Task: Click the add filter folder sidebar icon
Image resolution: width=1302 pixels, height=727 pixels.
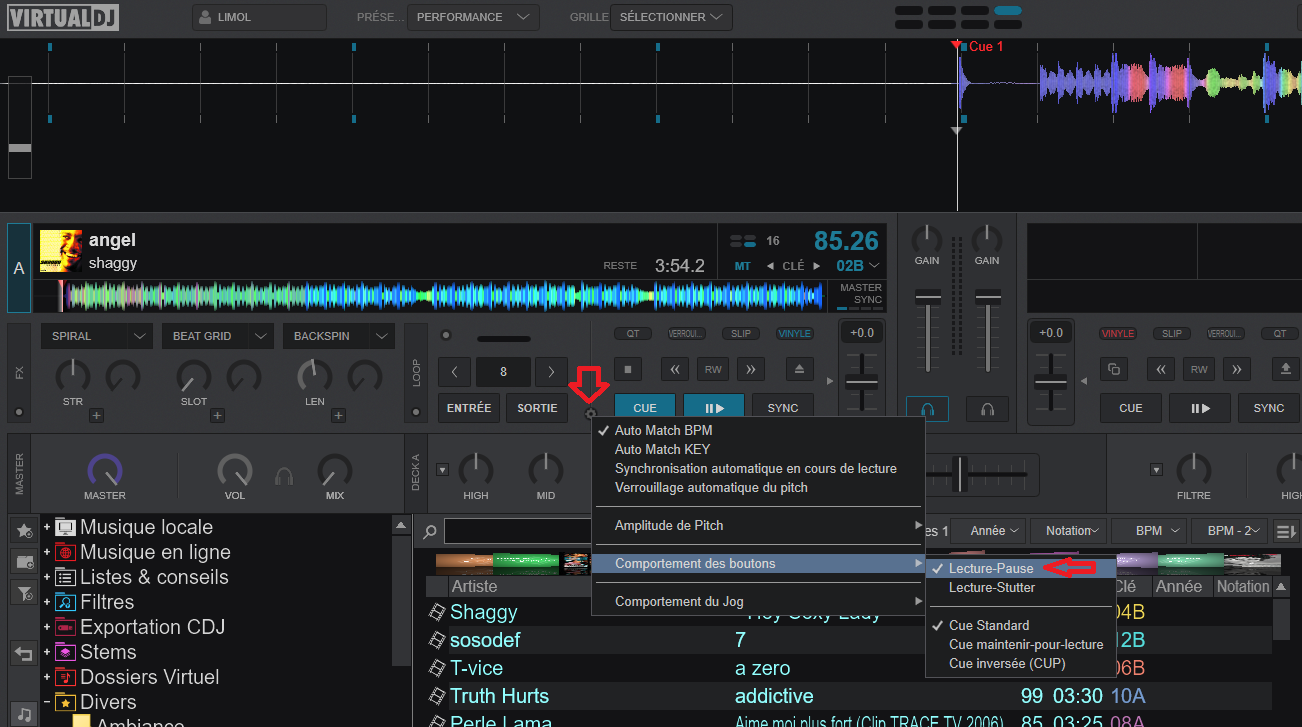Action: point(24,593)
